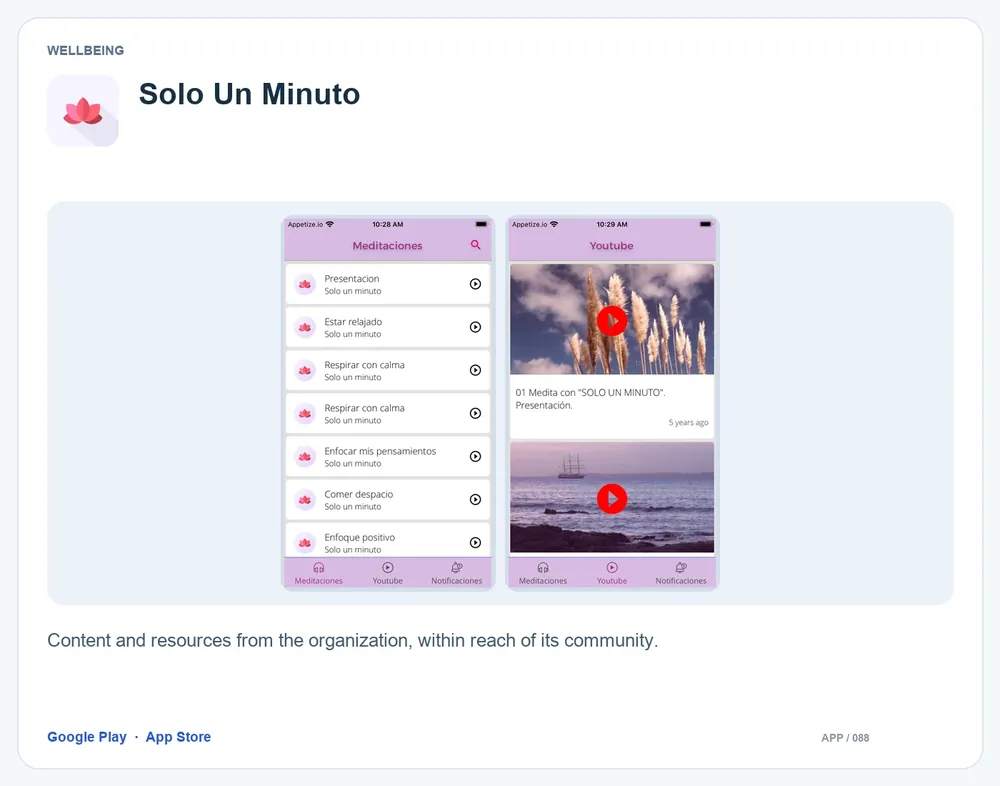Play the Comer despacio meditation
Image resolution: width=1000 pixels, height=786 pixels.
click(475, 500)
